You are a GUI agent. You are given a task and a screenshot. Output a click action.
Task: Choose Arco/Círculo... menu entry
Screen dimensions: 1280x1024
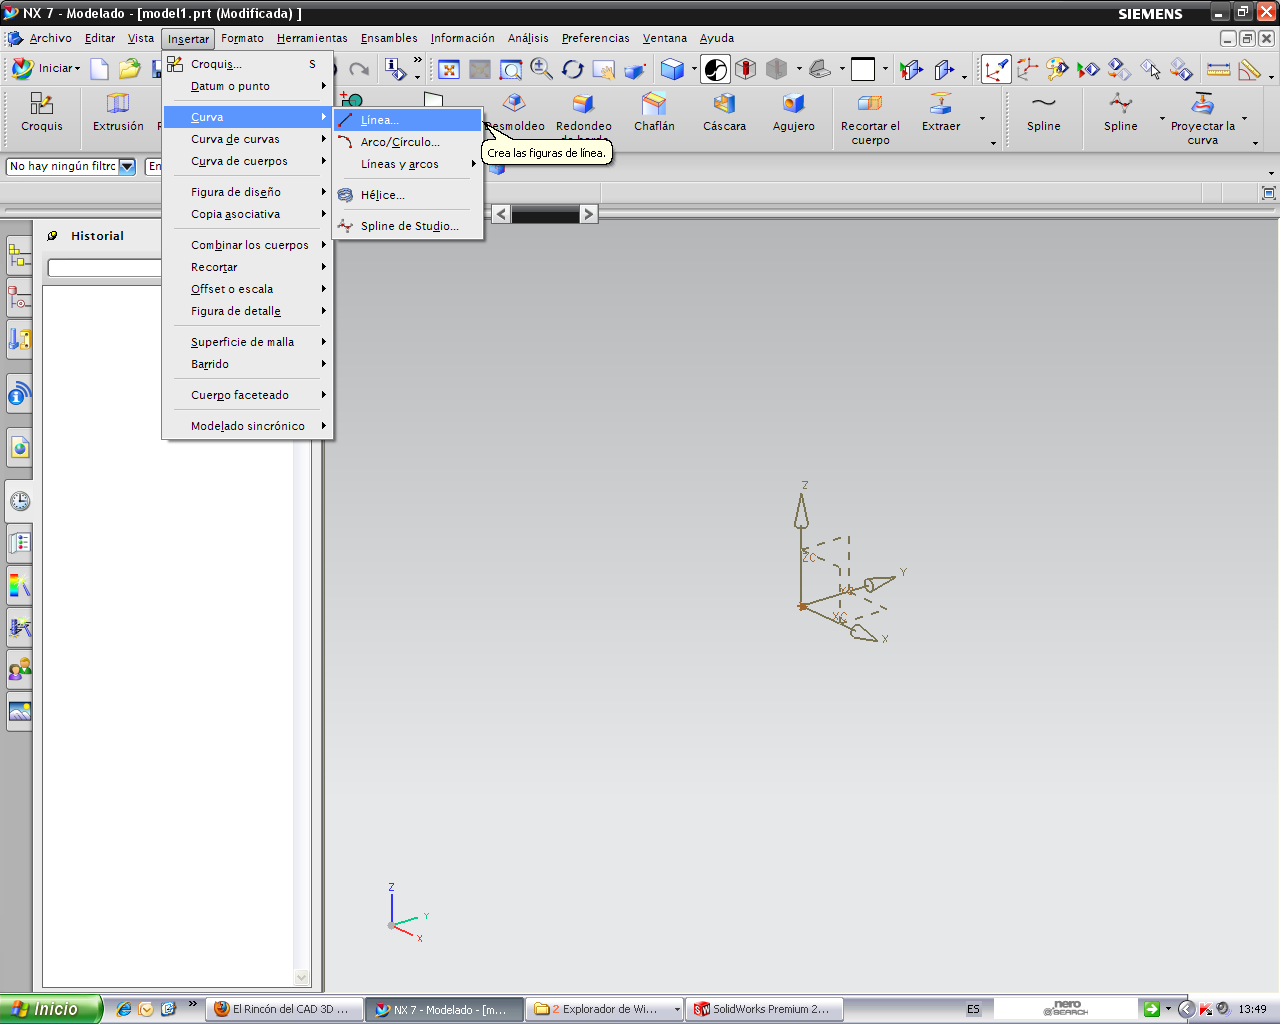click(408, 142)
